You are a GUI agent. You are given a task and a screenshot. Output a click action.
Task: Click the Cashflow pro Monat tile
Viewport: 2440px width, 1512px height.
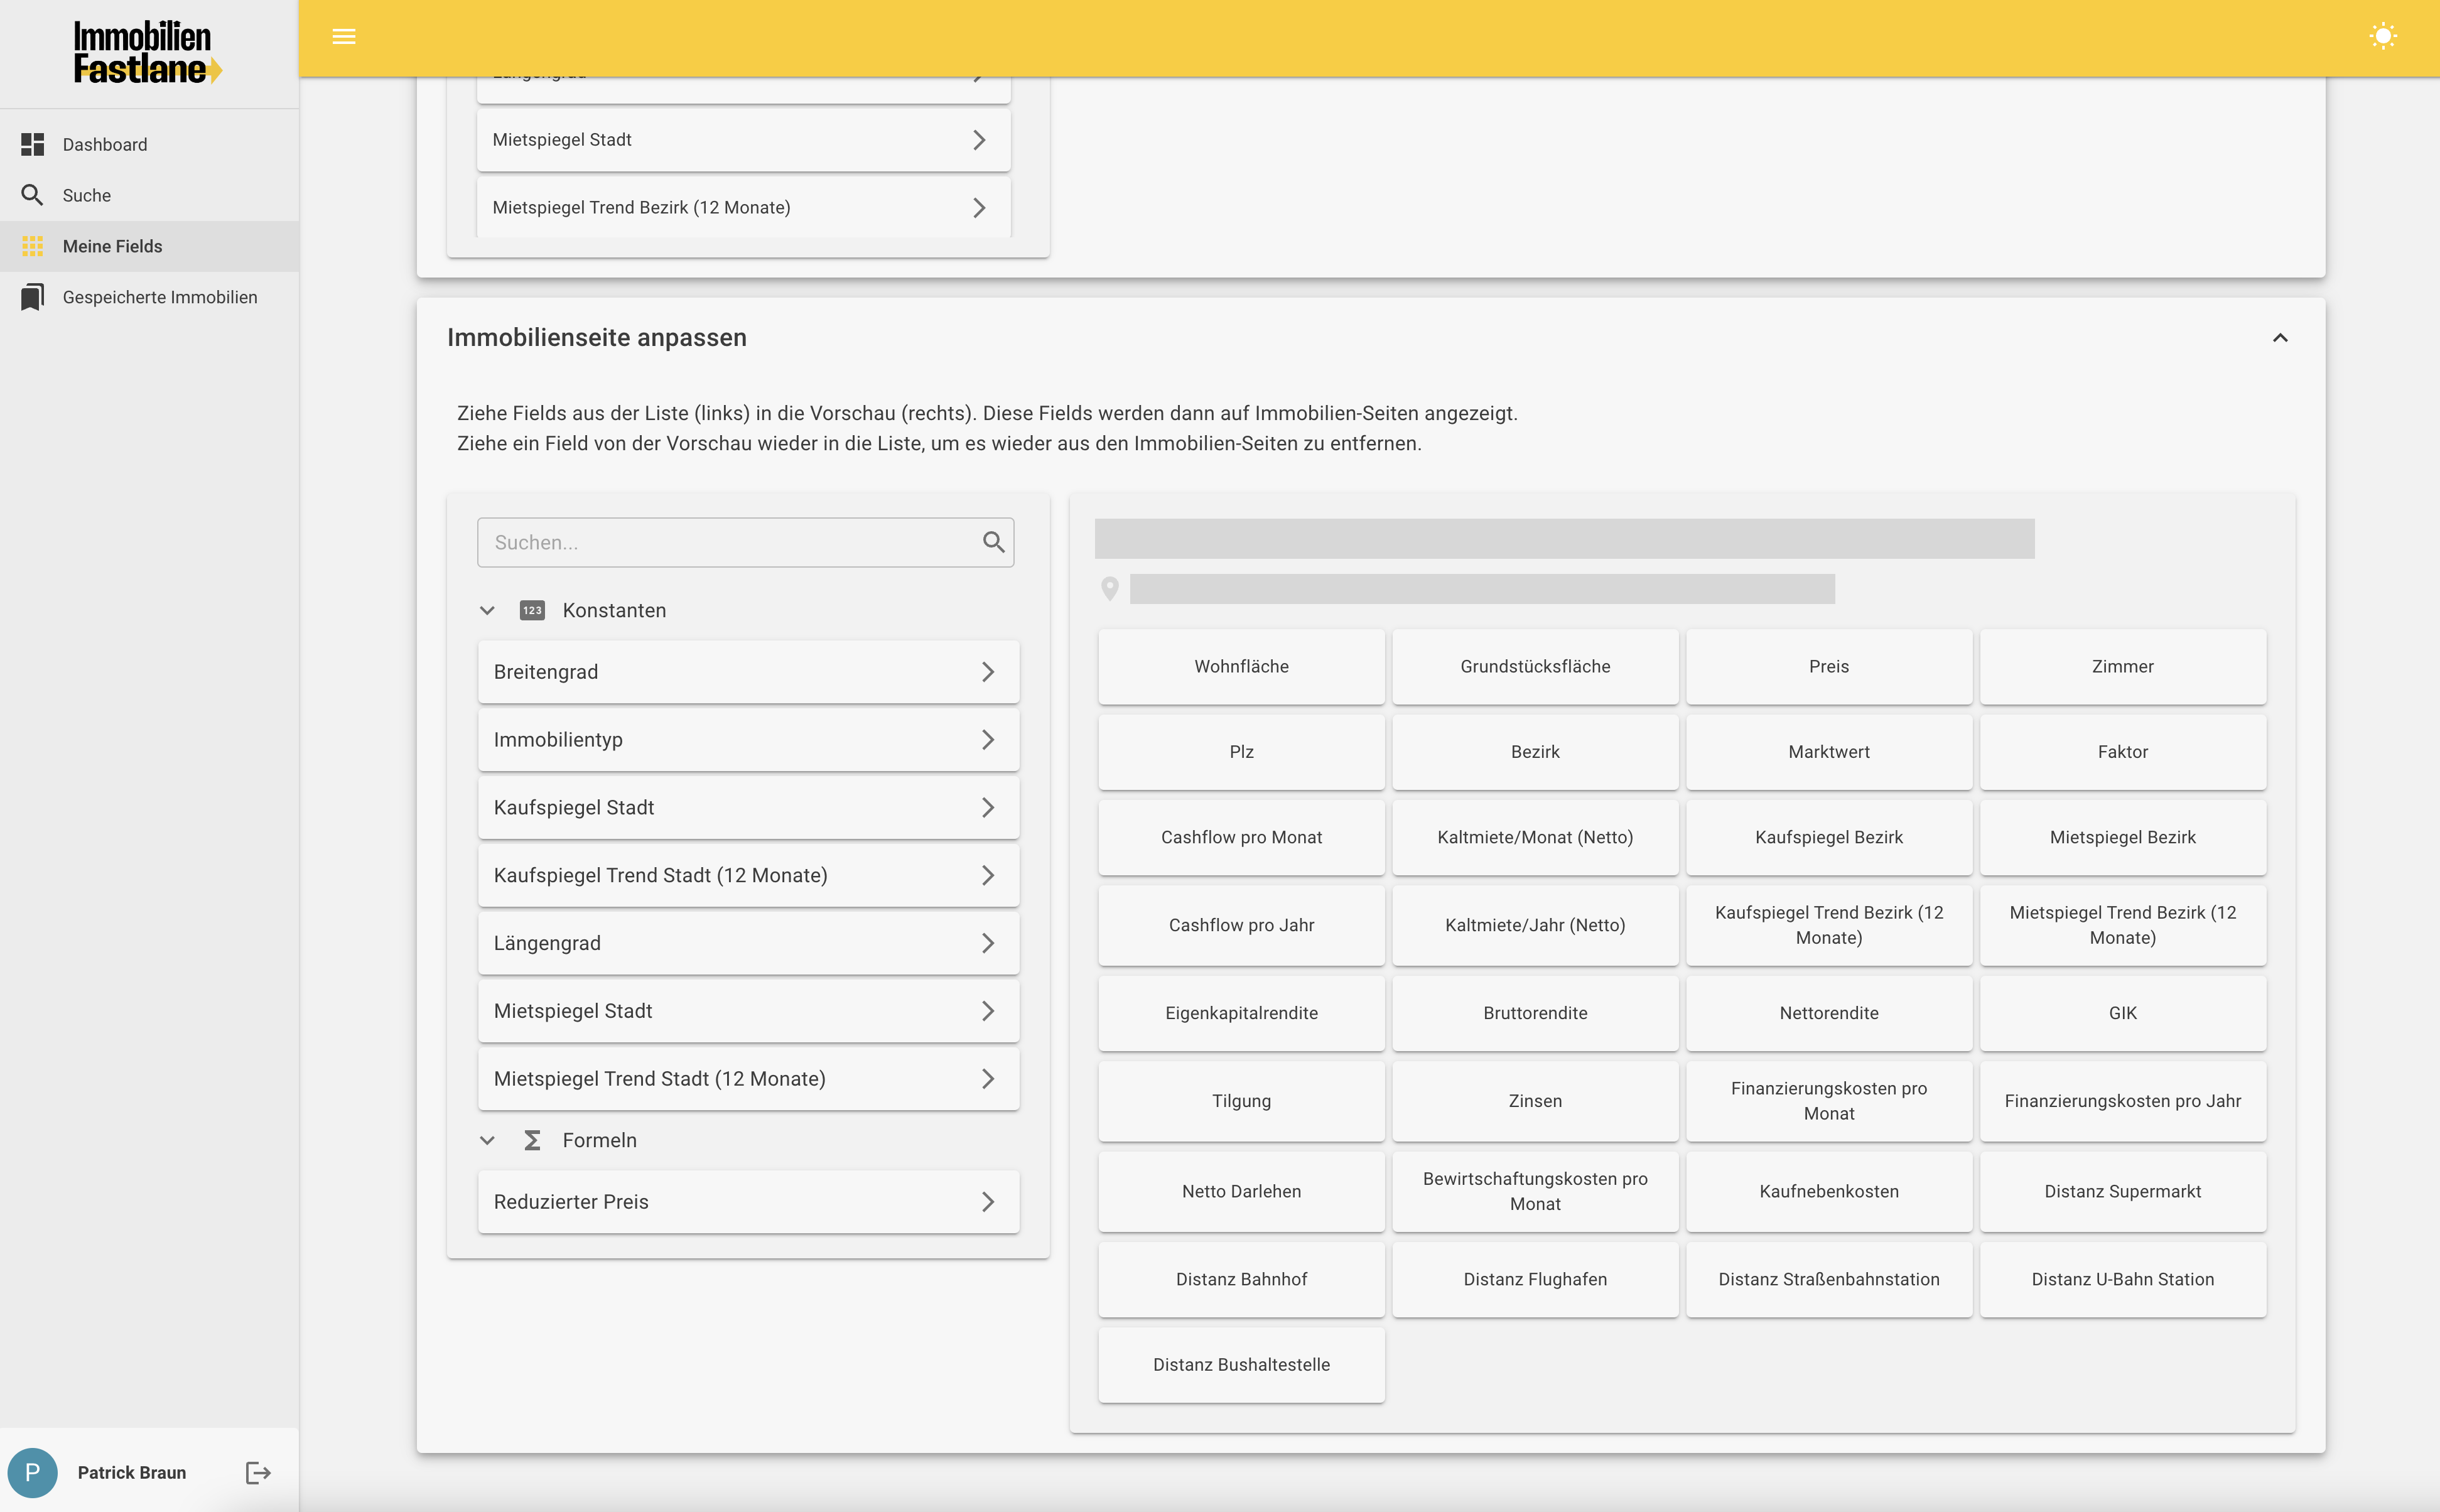(1240, 837)
